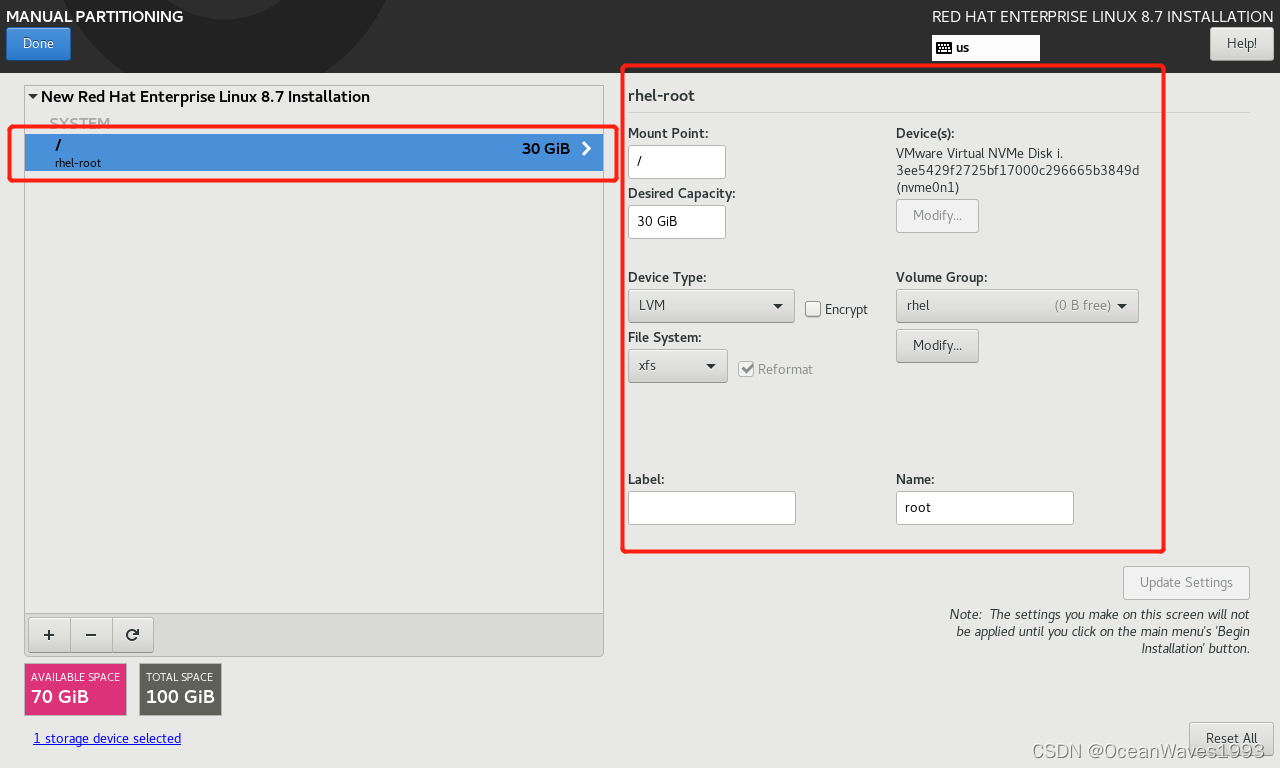Viewport: 1280px width, 768px height.
Task: Collapse New Red Hat Enterprise Linux 8.7 Installation
Action: coord(33,97)
